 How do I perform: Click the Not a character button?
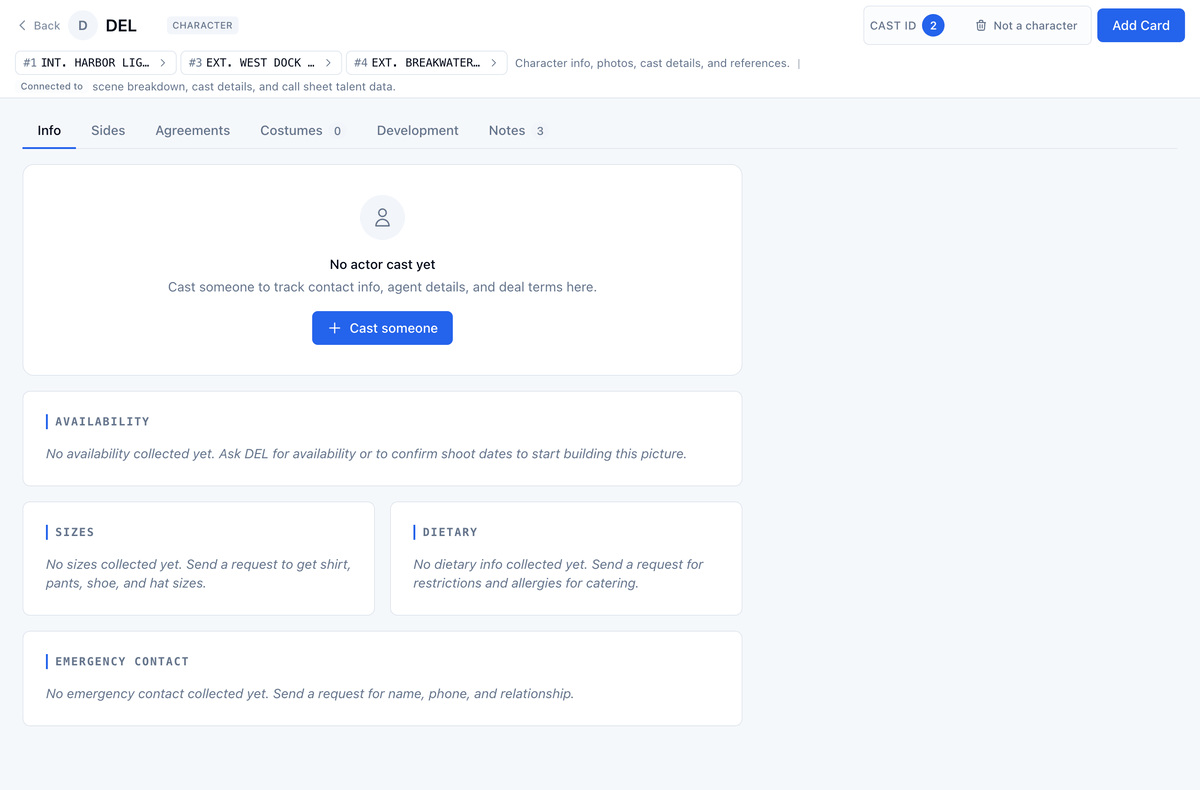[1026, 26]
